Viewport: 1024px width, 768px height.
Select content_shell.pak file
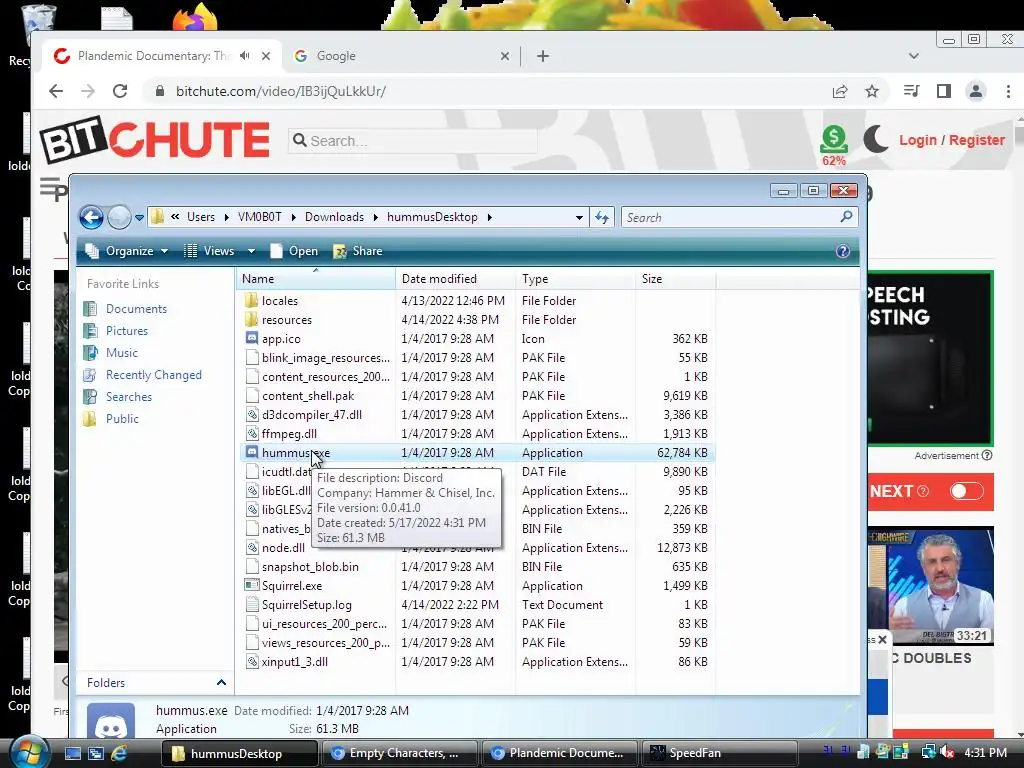point(308,396)
